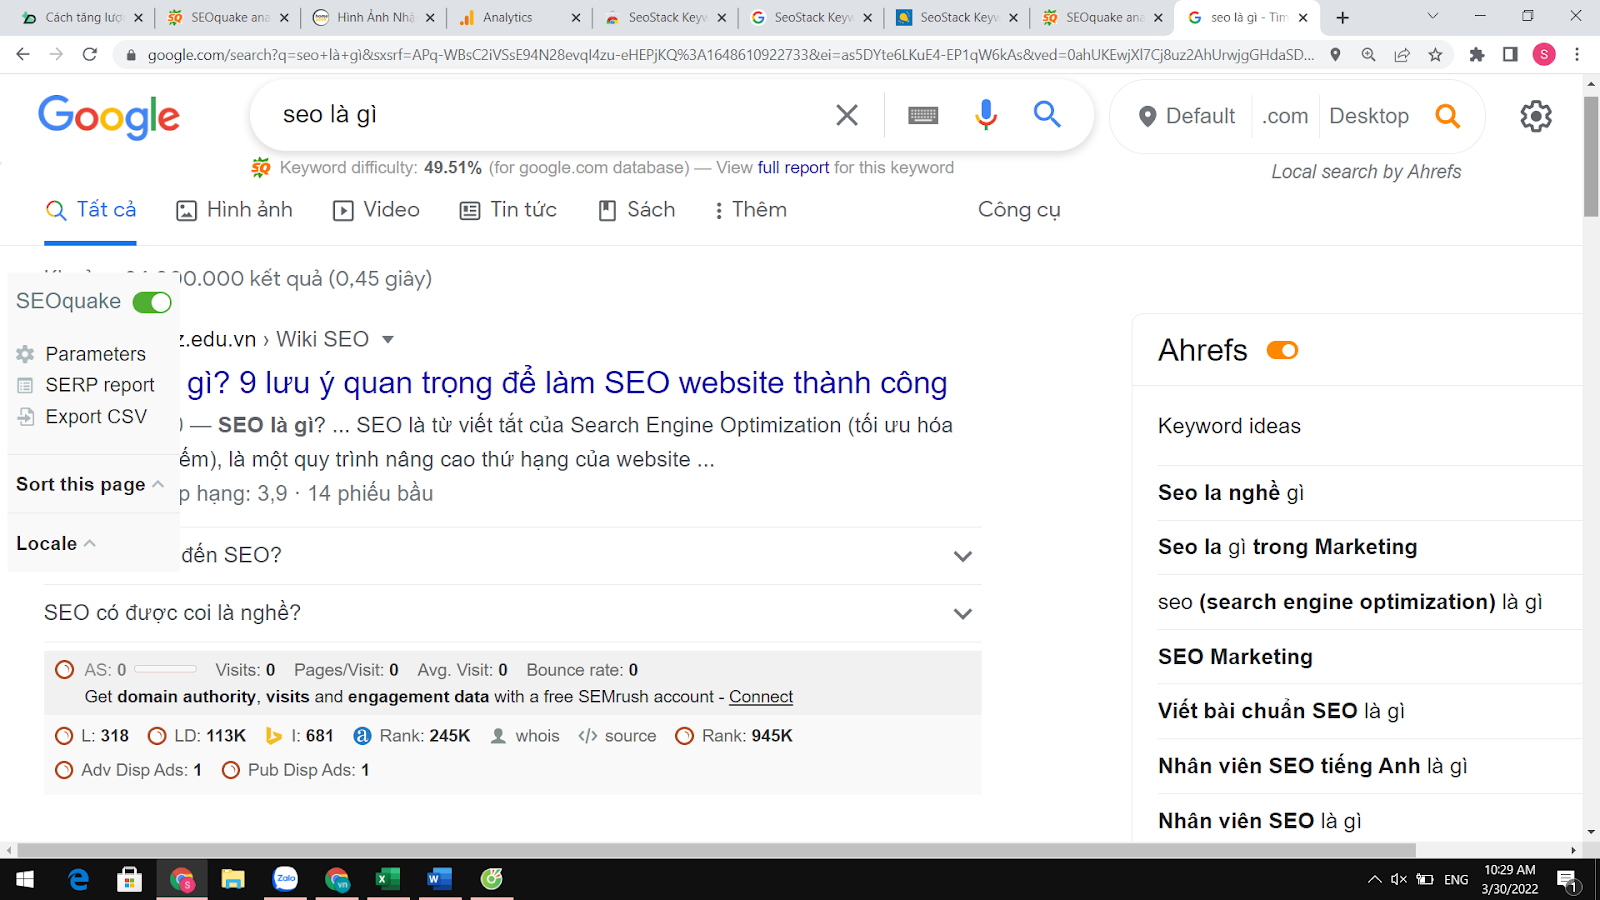Click into the Google search input field
The image size is (1600, 900).
point(550,115)
